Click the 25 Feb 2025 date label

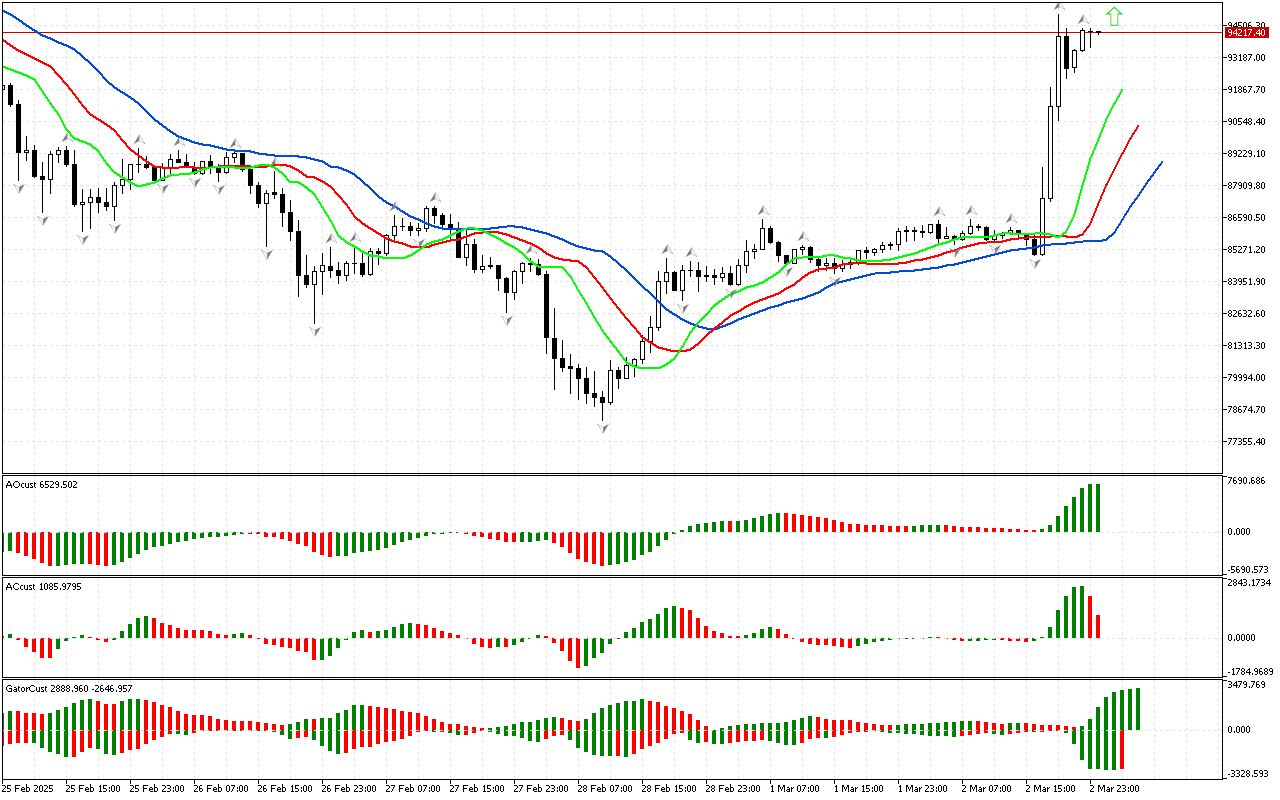pos(29,789)
